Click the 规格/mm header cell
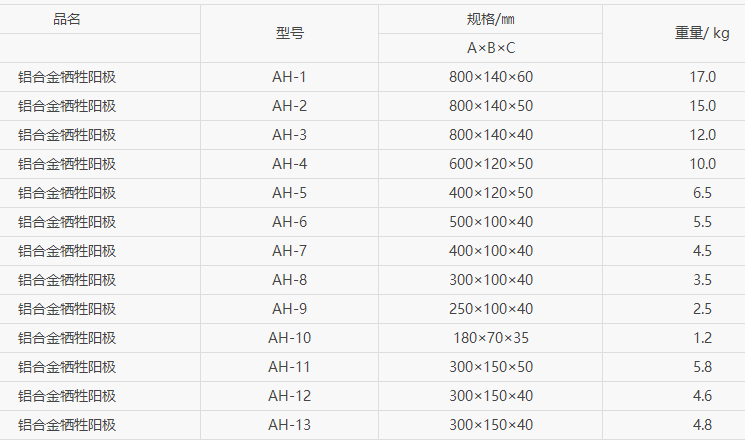 coord(491,19)
